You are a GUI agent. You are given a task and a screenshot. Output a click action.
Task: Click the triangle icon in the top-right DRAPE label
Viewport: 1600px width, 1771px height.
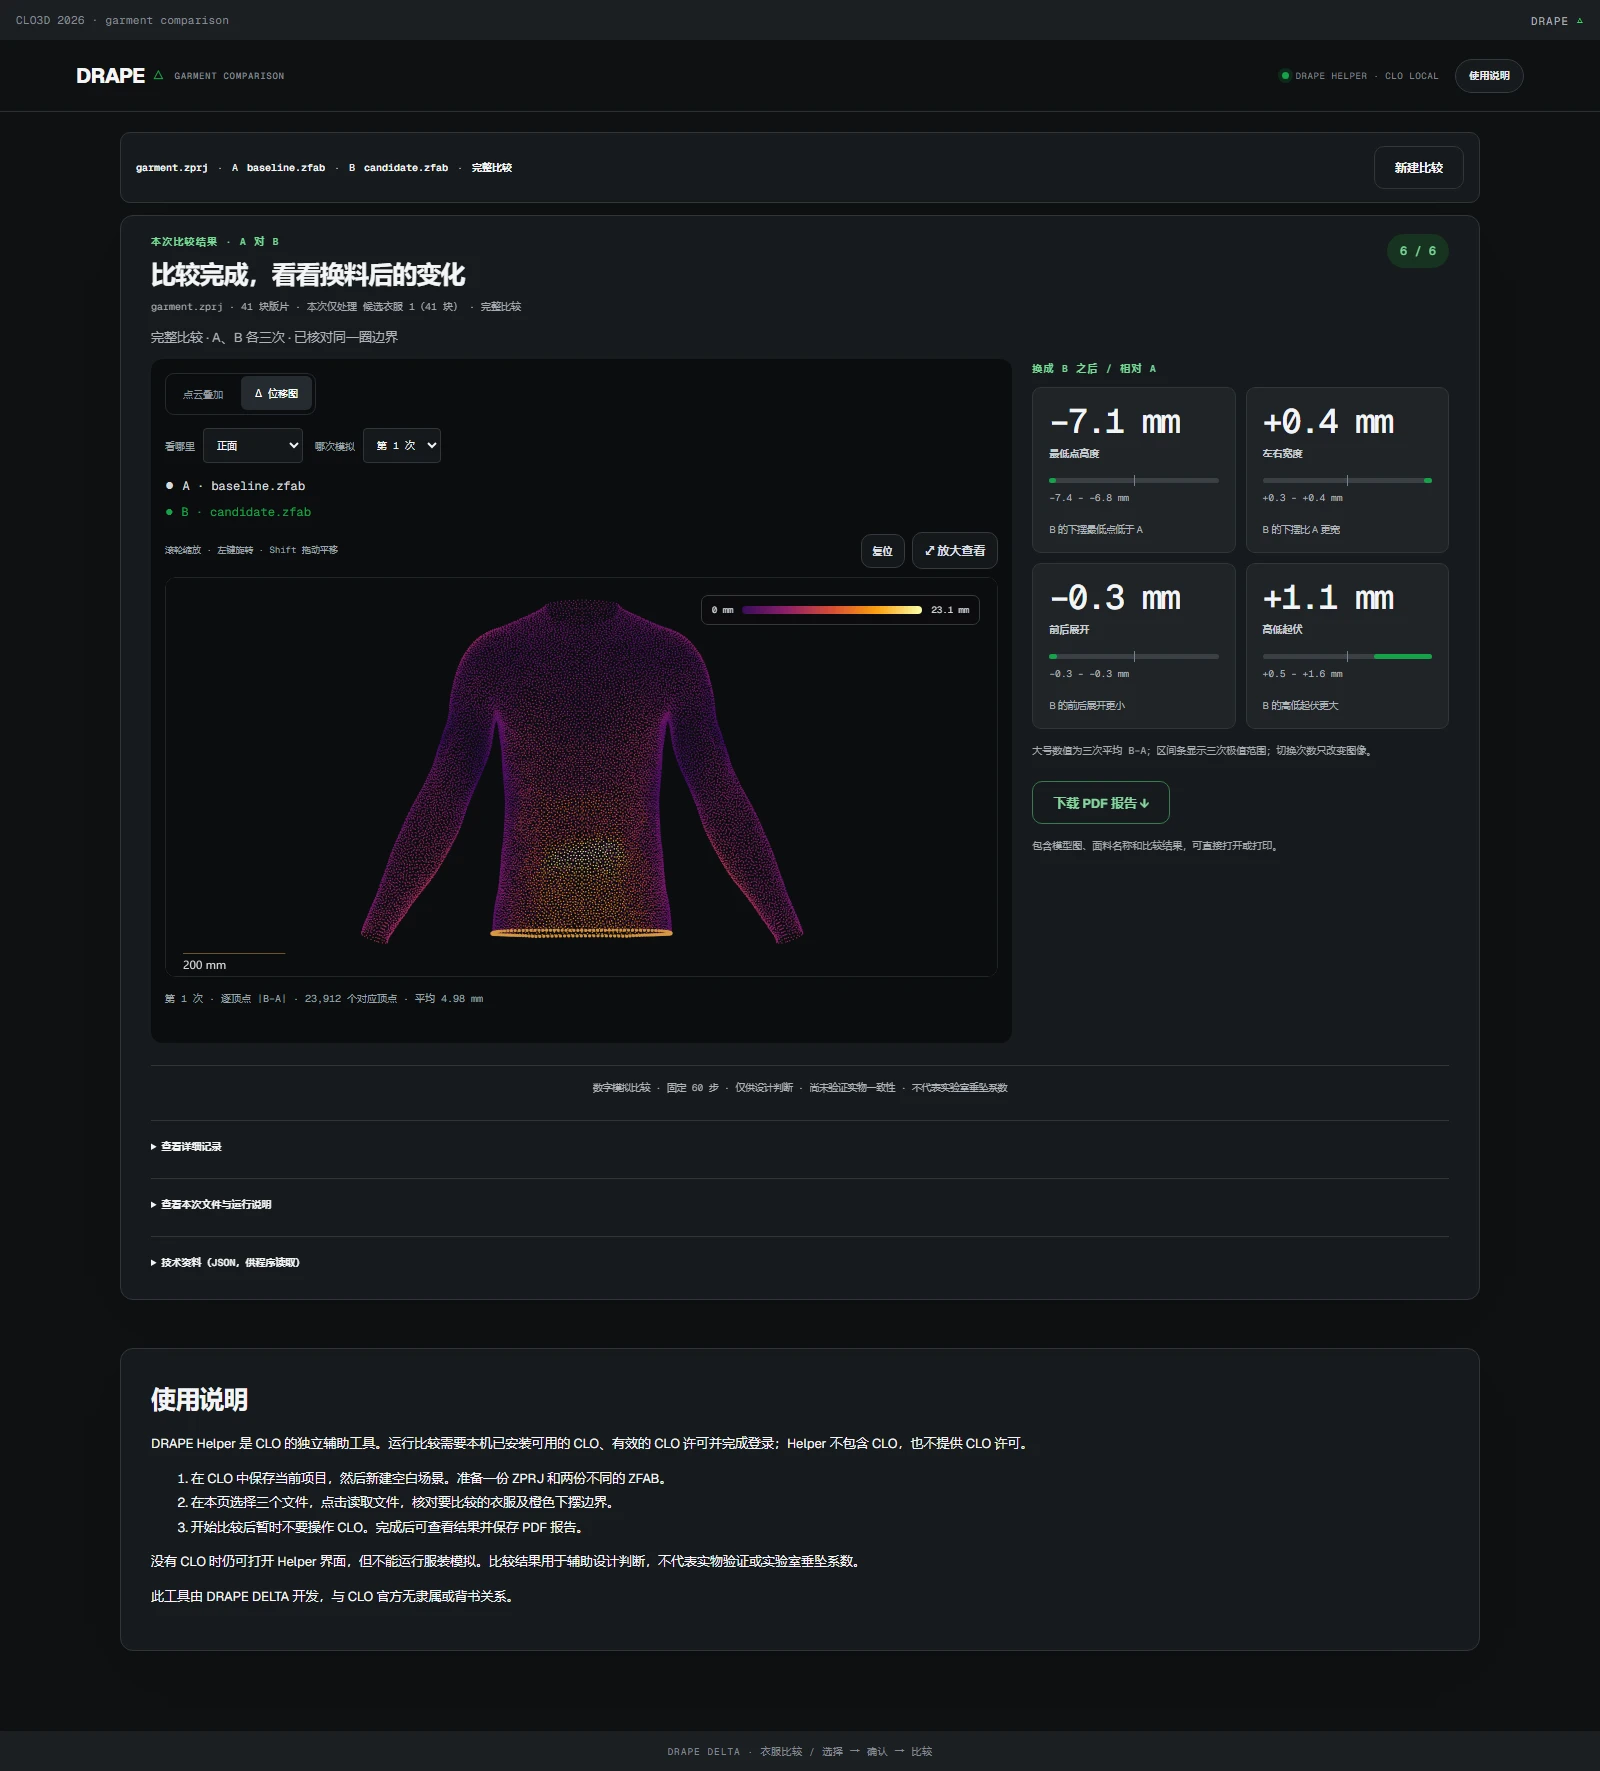pos(1580,21)
